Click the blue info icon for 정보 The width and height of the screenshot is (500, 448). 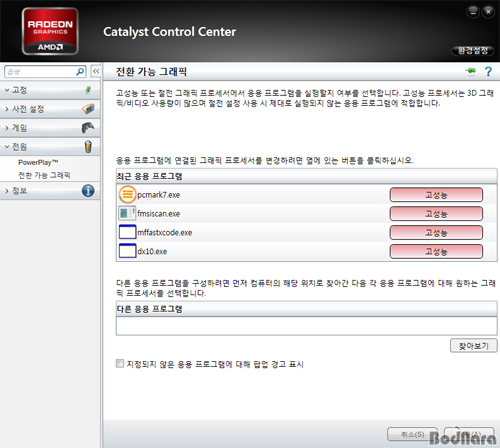click(88, 191)
